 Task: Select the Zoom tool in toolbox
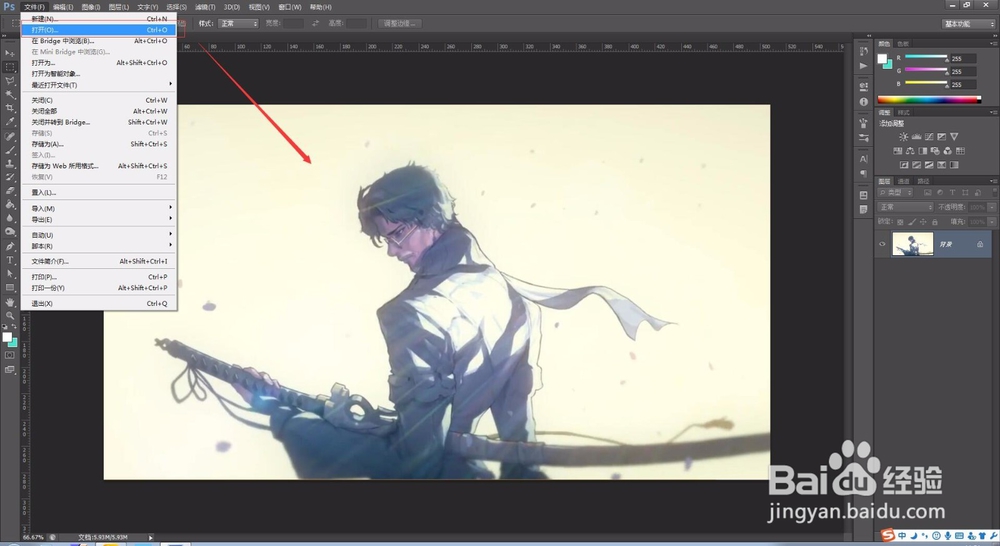pyautogui.click(x=10, y=315)
